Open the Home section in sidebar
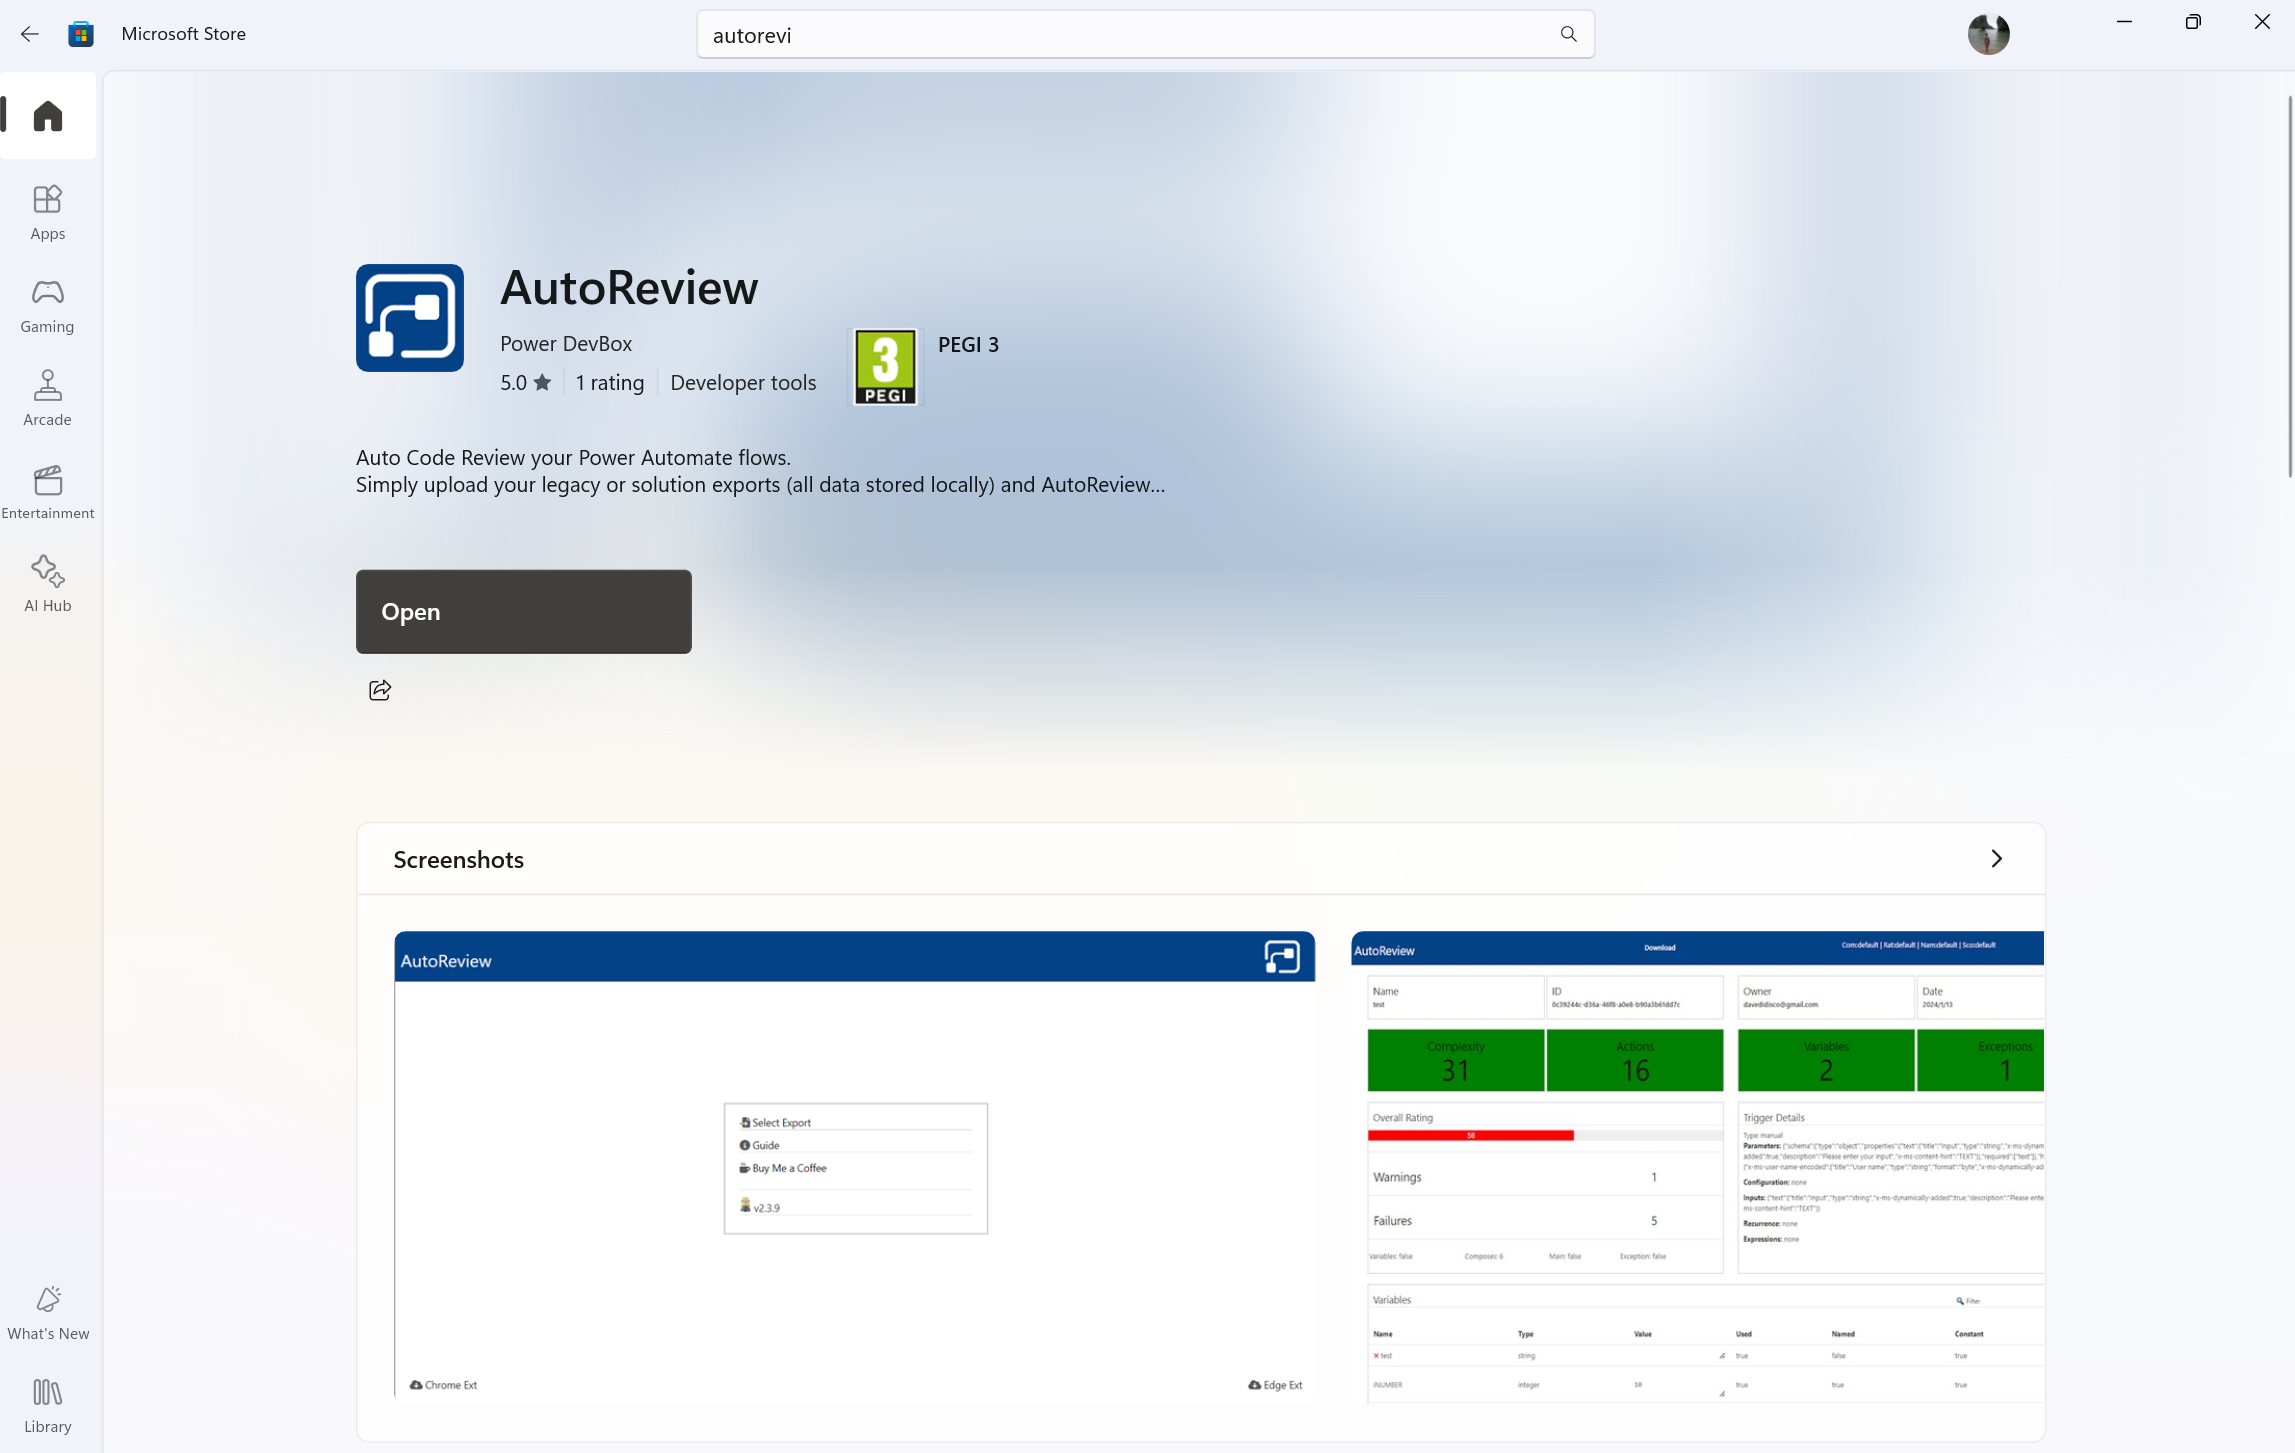 48,116
